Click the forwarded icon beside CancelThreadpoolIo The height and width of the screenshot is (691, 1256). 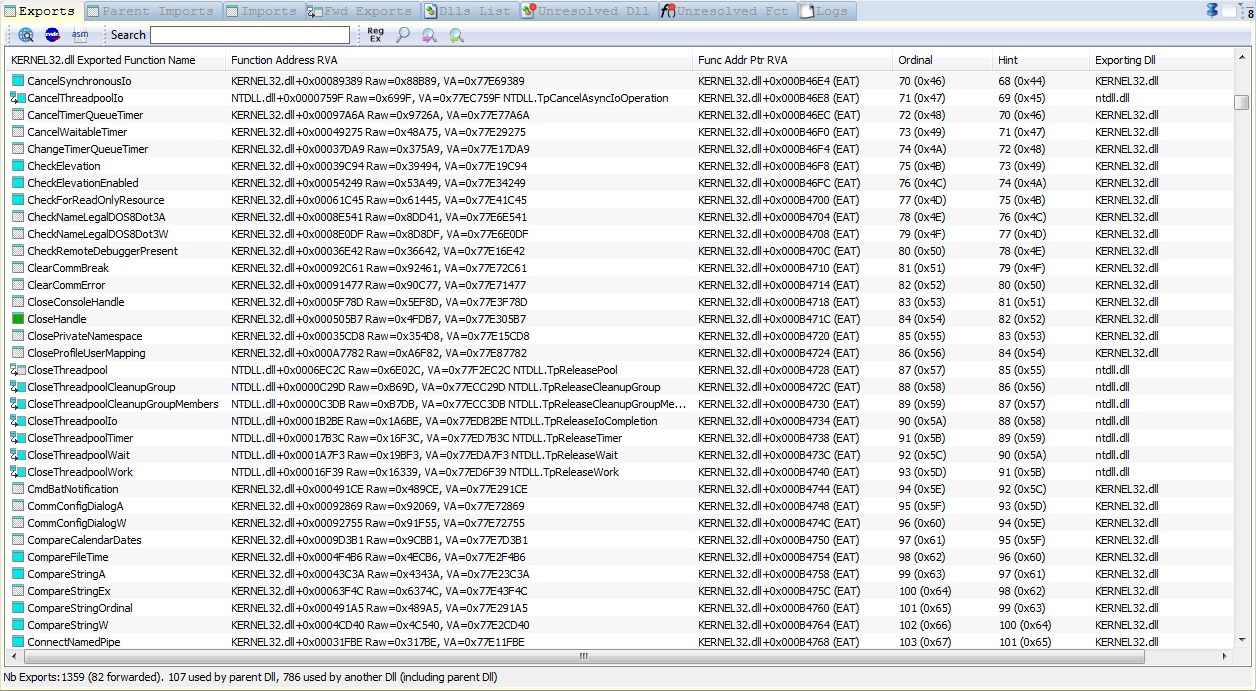[17, 98]
